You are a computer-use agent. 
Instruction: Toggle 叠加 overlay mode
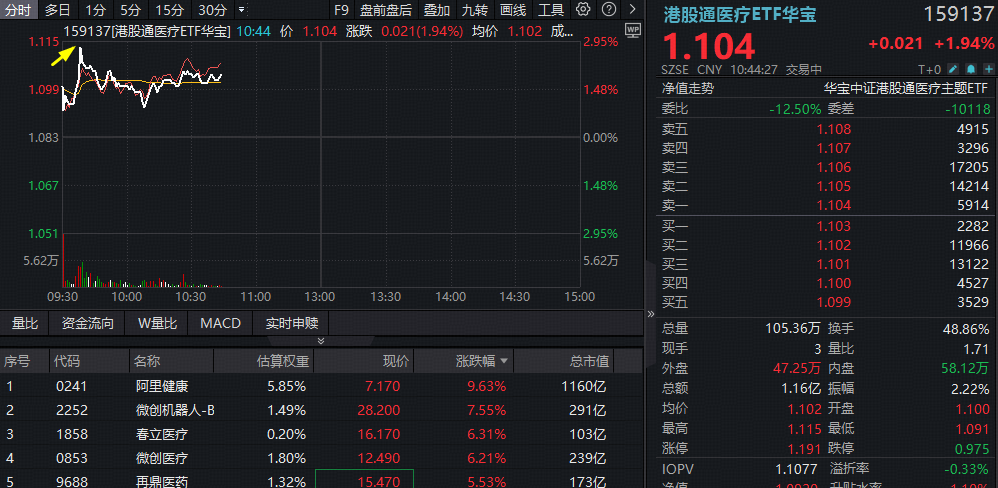436,10
